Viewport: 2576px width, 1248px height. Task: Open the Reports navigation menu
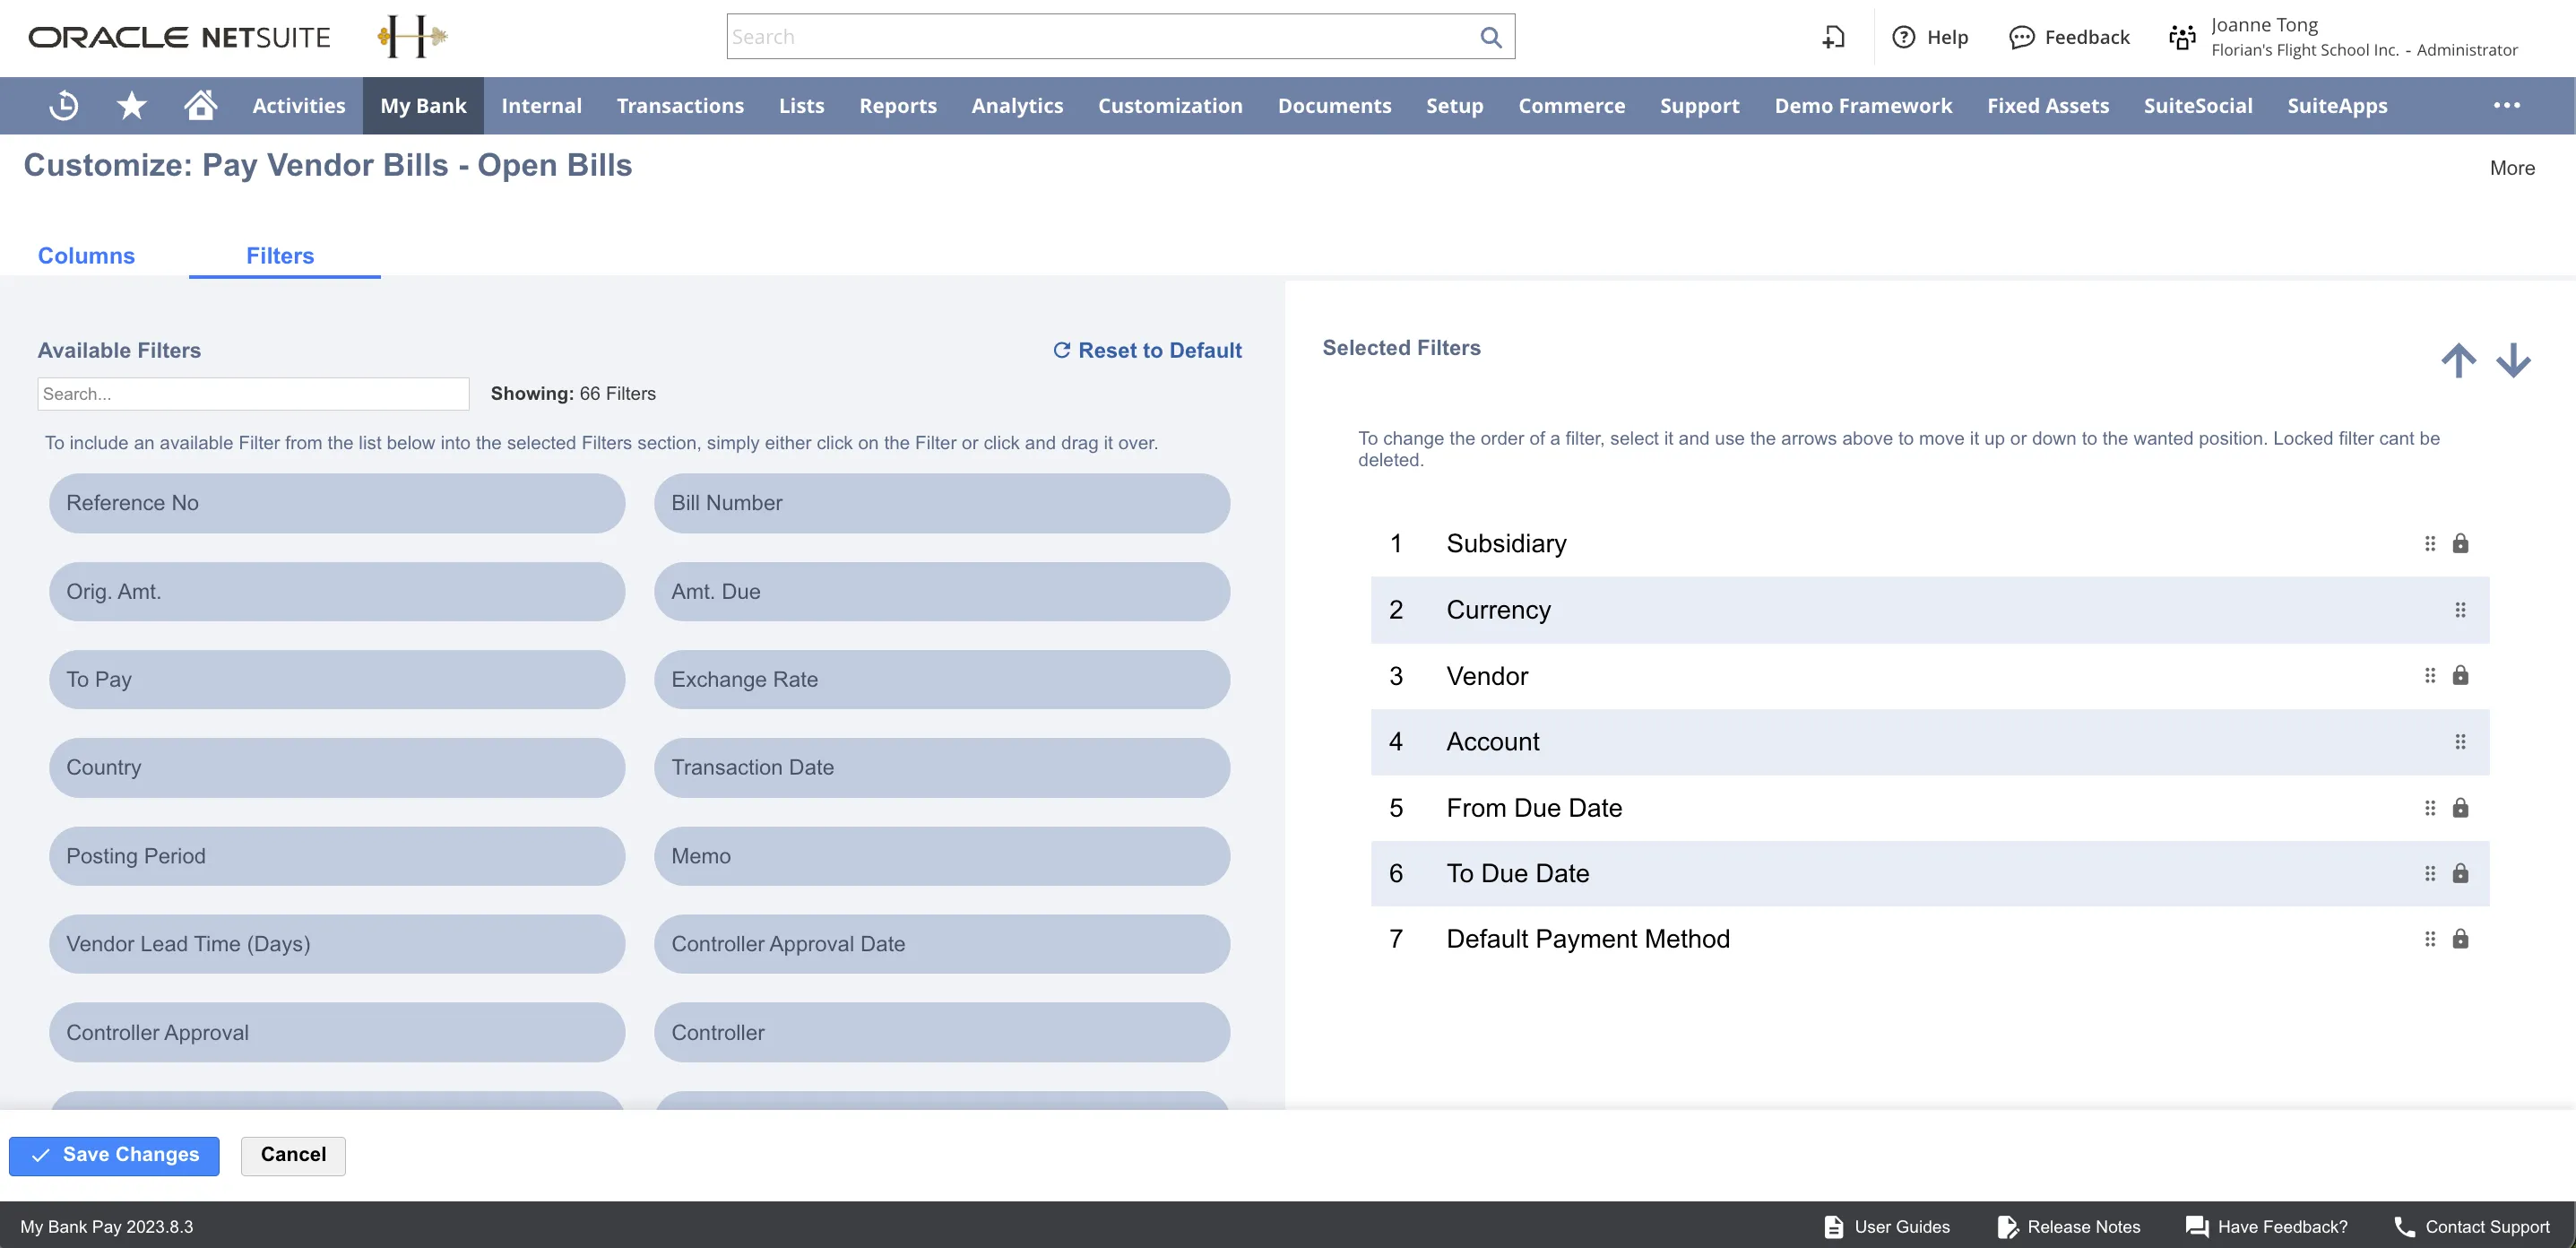[897, 105]
